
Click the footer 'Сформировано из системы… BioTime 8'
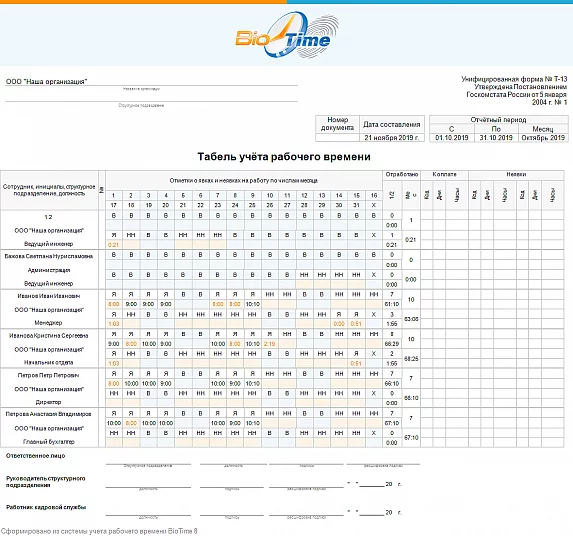pos(99,531)
